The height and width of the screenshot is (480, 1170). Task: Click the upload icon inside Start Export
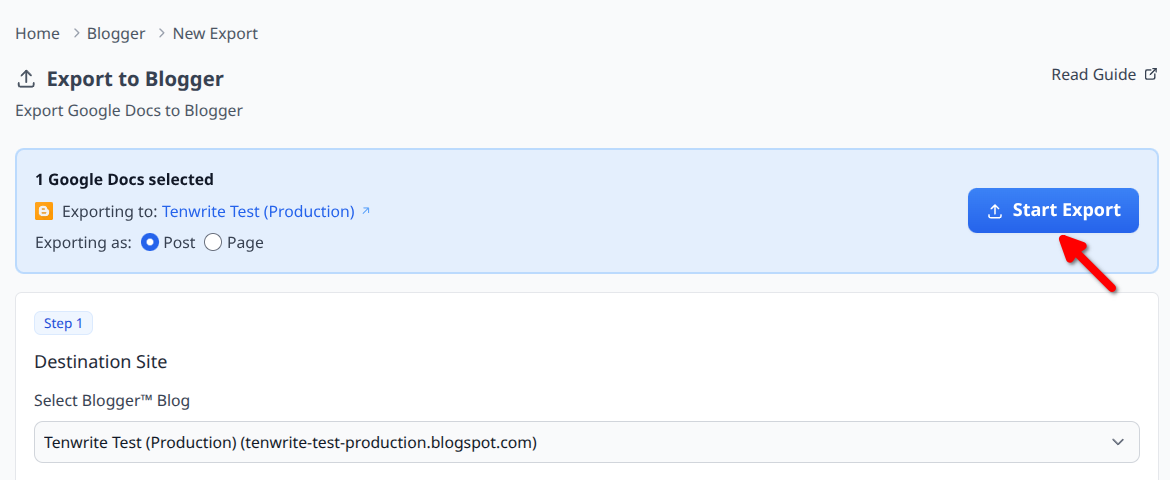[995, 211]
